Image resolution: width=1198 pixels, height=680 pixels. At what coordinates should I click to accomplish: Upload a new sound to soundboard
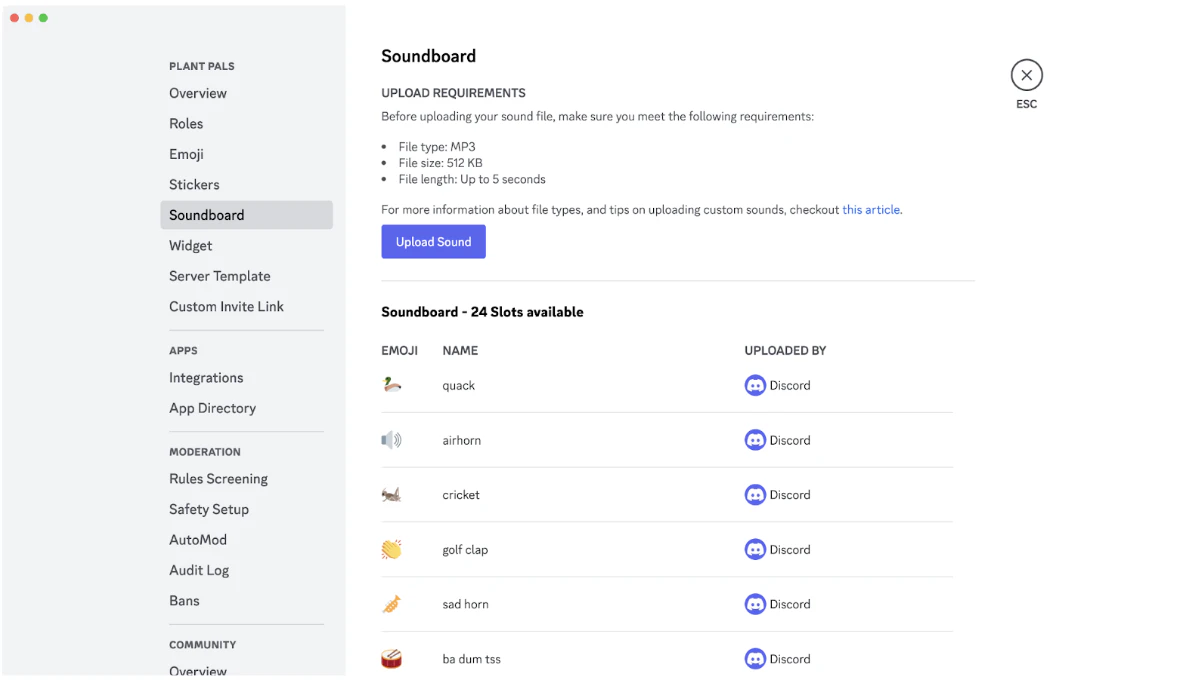(433, 241)
